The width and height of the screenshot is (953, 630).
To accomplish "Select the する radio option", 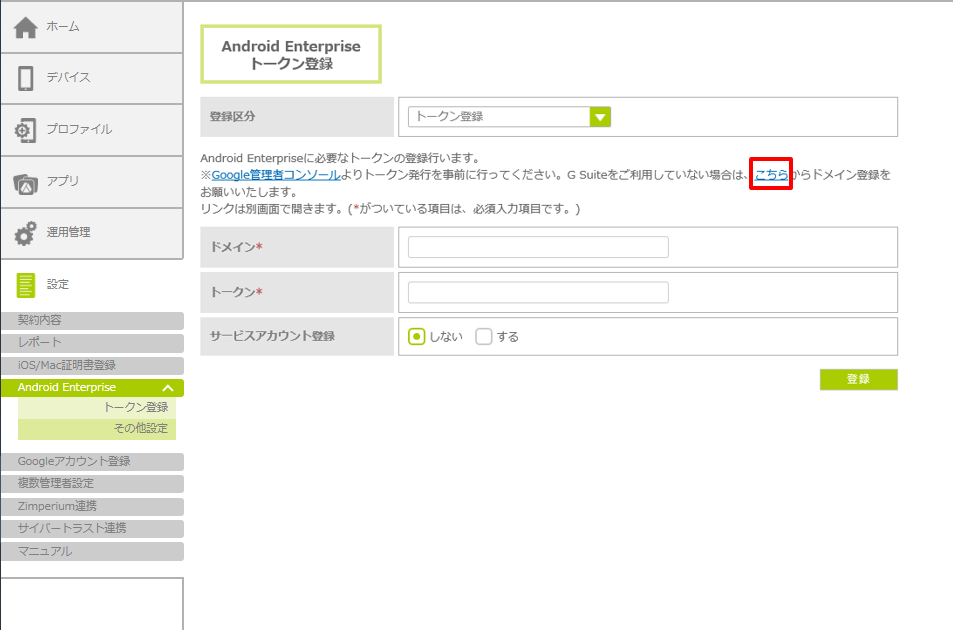I will (484, 337).
